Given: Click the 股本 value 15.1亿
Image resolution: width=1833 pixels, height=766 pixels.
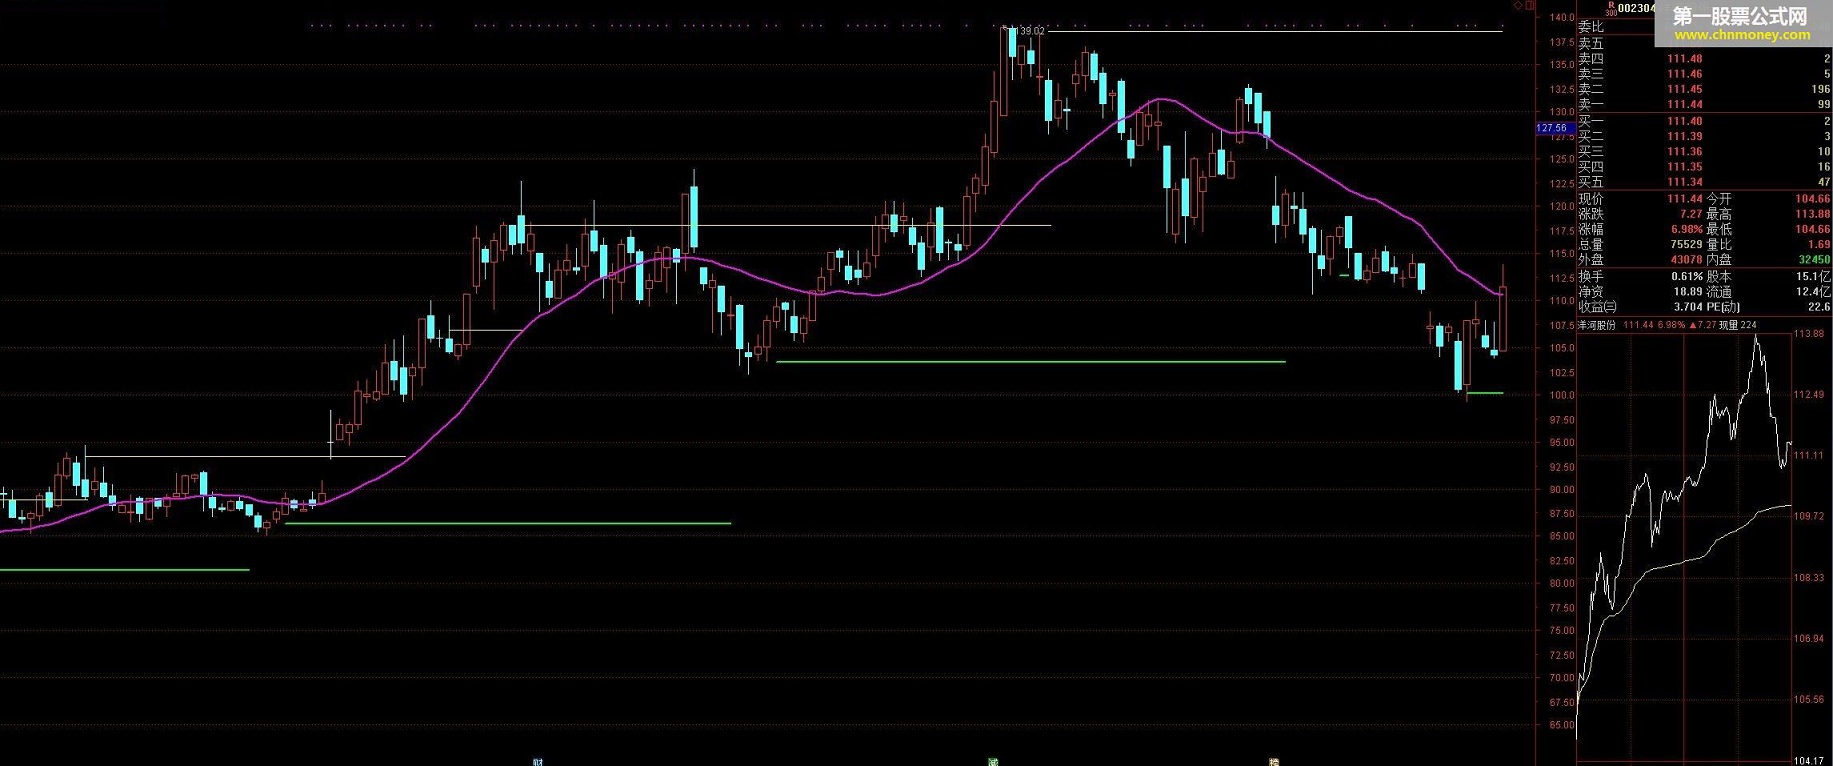Looking at the screenshot, I should point(1813,276).
